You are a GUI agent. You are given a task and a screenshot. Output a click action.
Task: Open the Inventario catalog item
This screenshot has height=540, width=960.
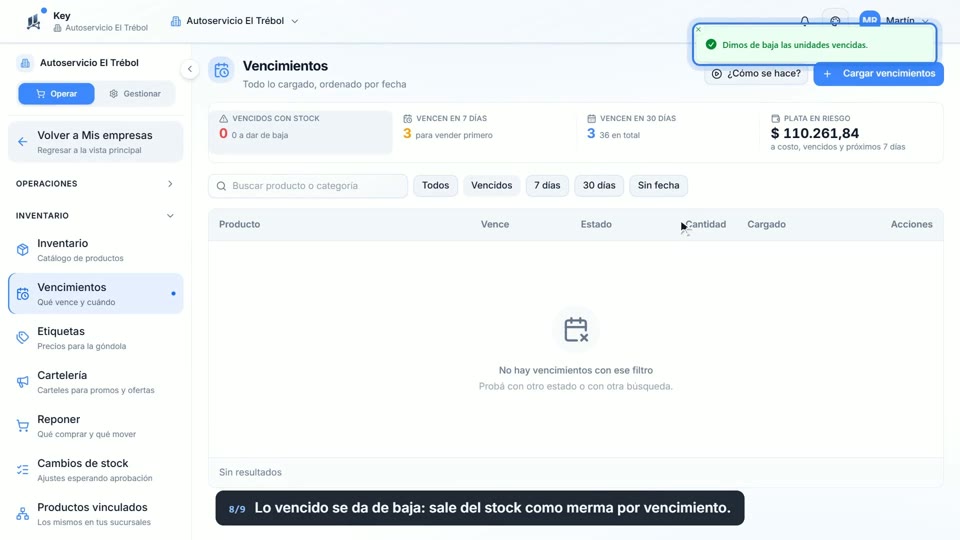(96, 250)
